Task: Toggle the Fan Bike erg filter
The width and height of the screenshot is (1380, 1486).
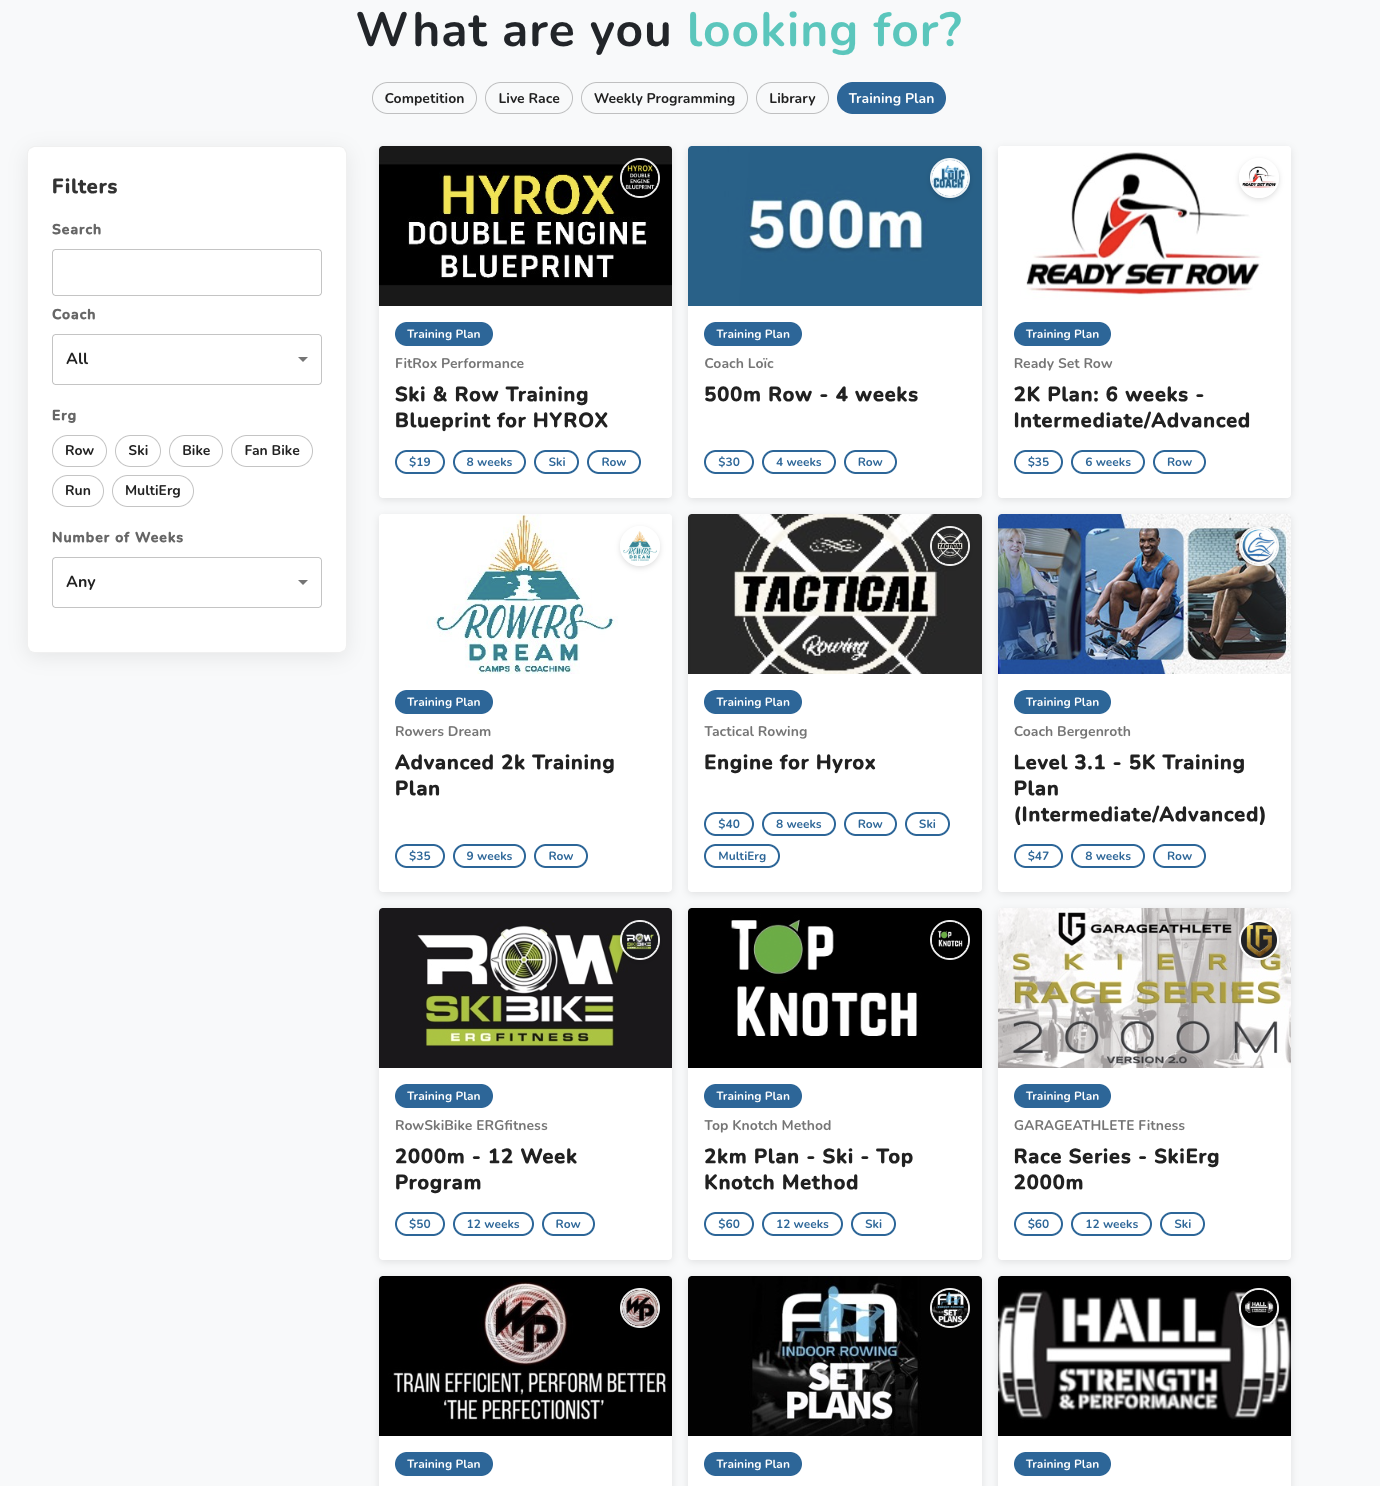Action: pyautogui.click(x=272, y=451)
